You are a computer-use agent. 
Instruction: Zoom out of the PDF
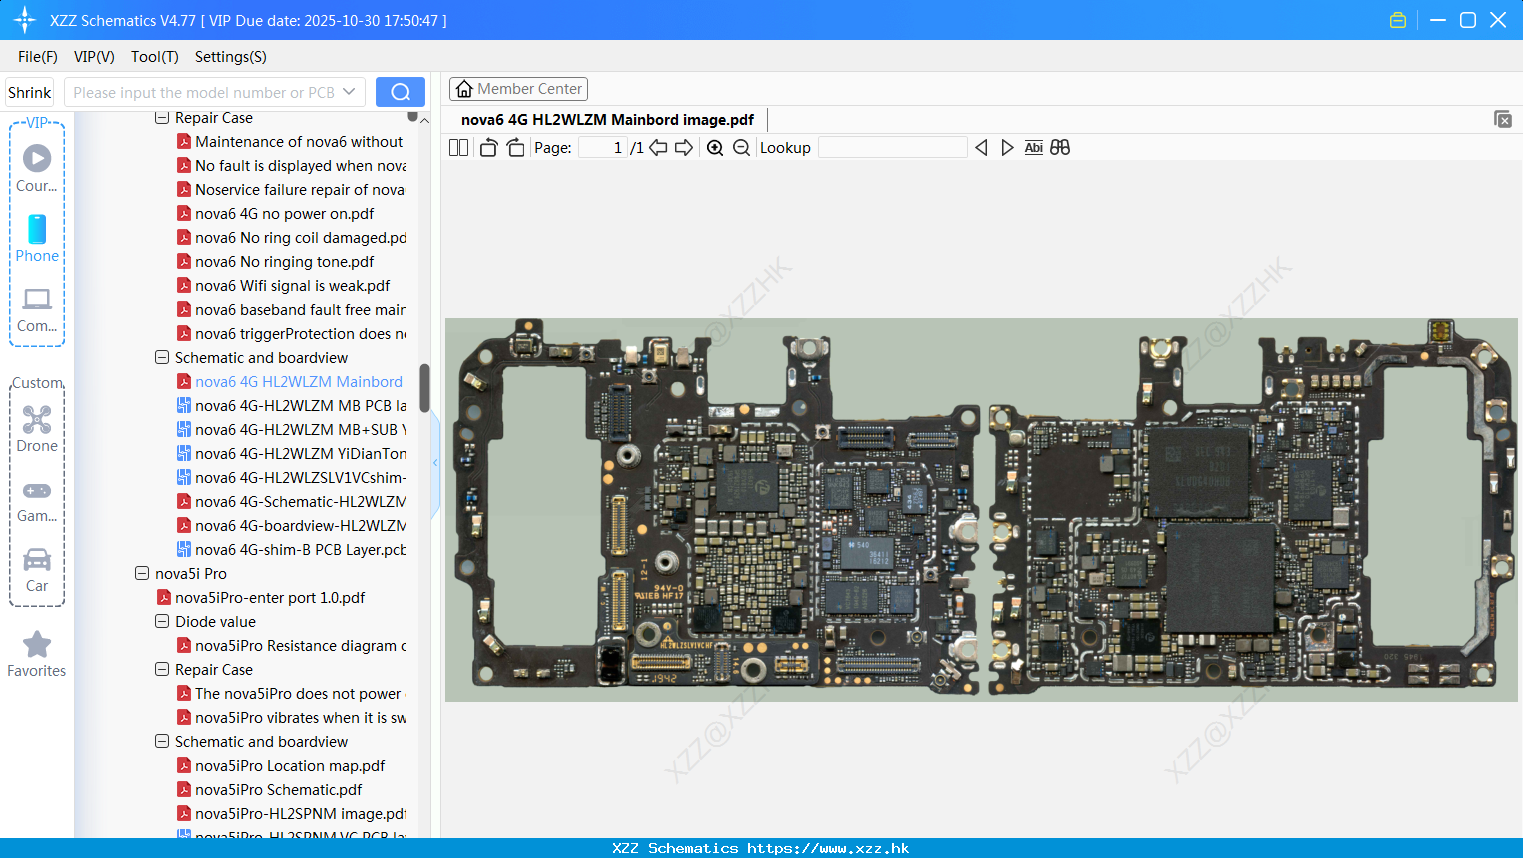pyautogui.click(x=741, y=147)
